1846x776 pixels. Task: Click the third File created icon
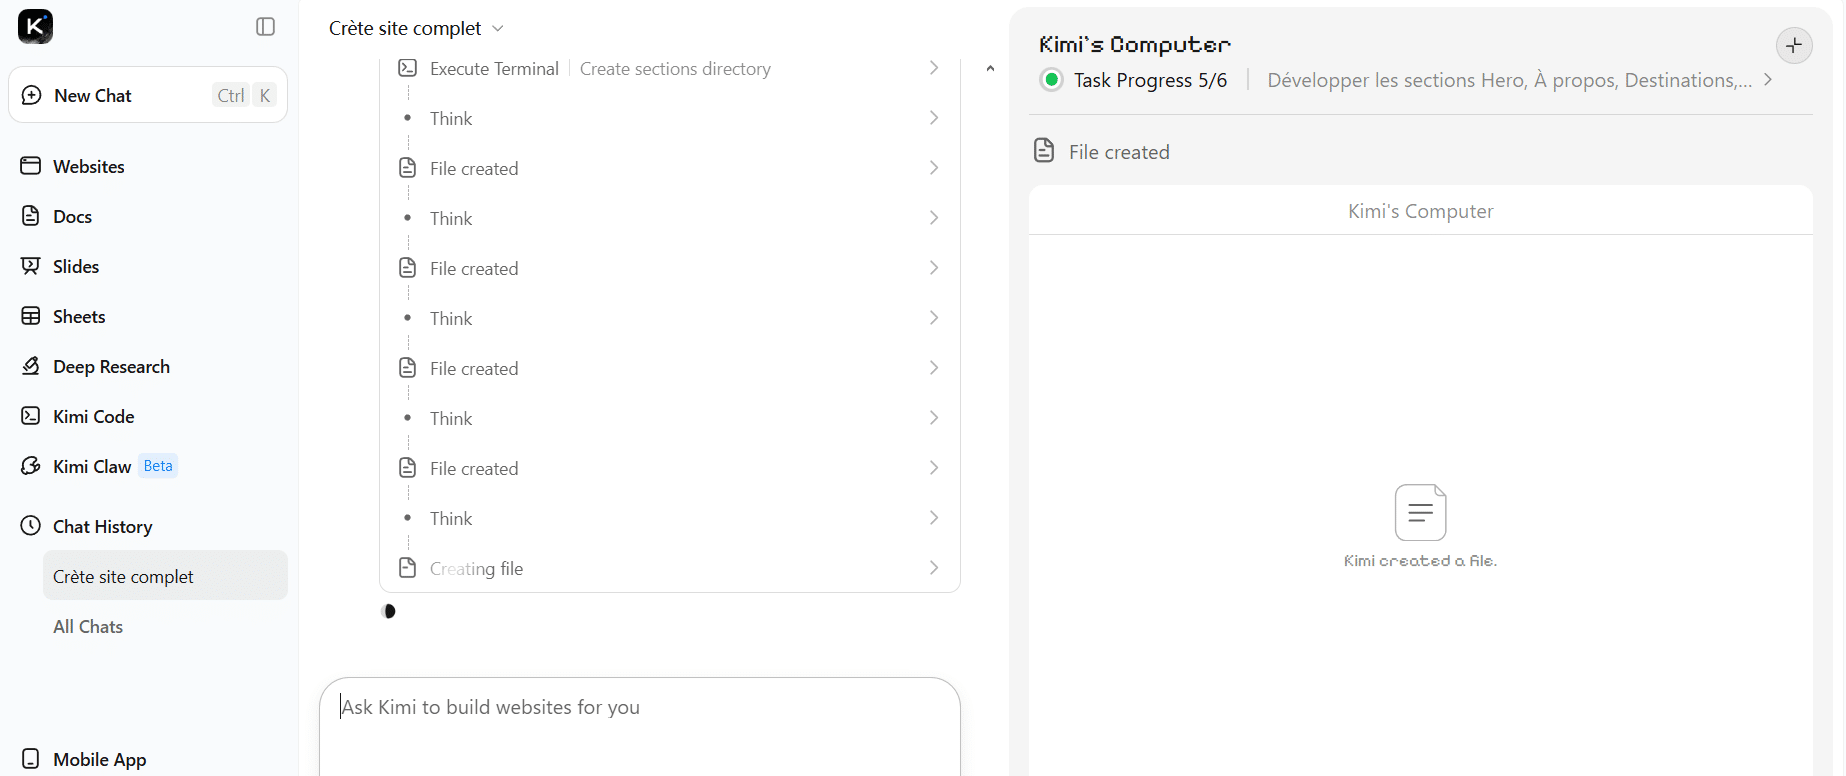coord(407,367)
